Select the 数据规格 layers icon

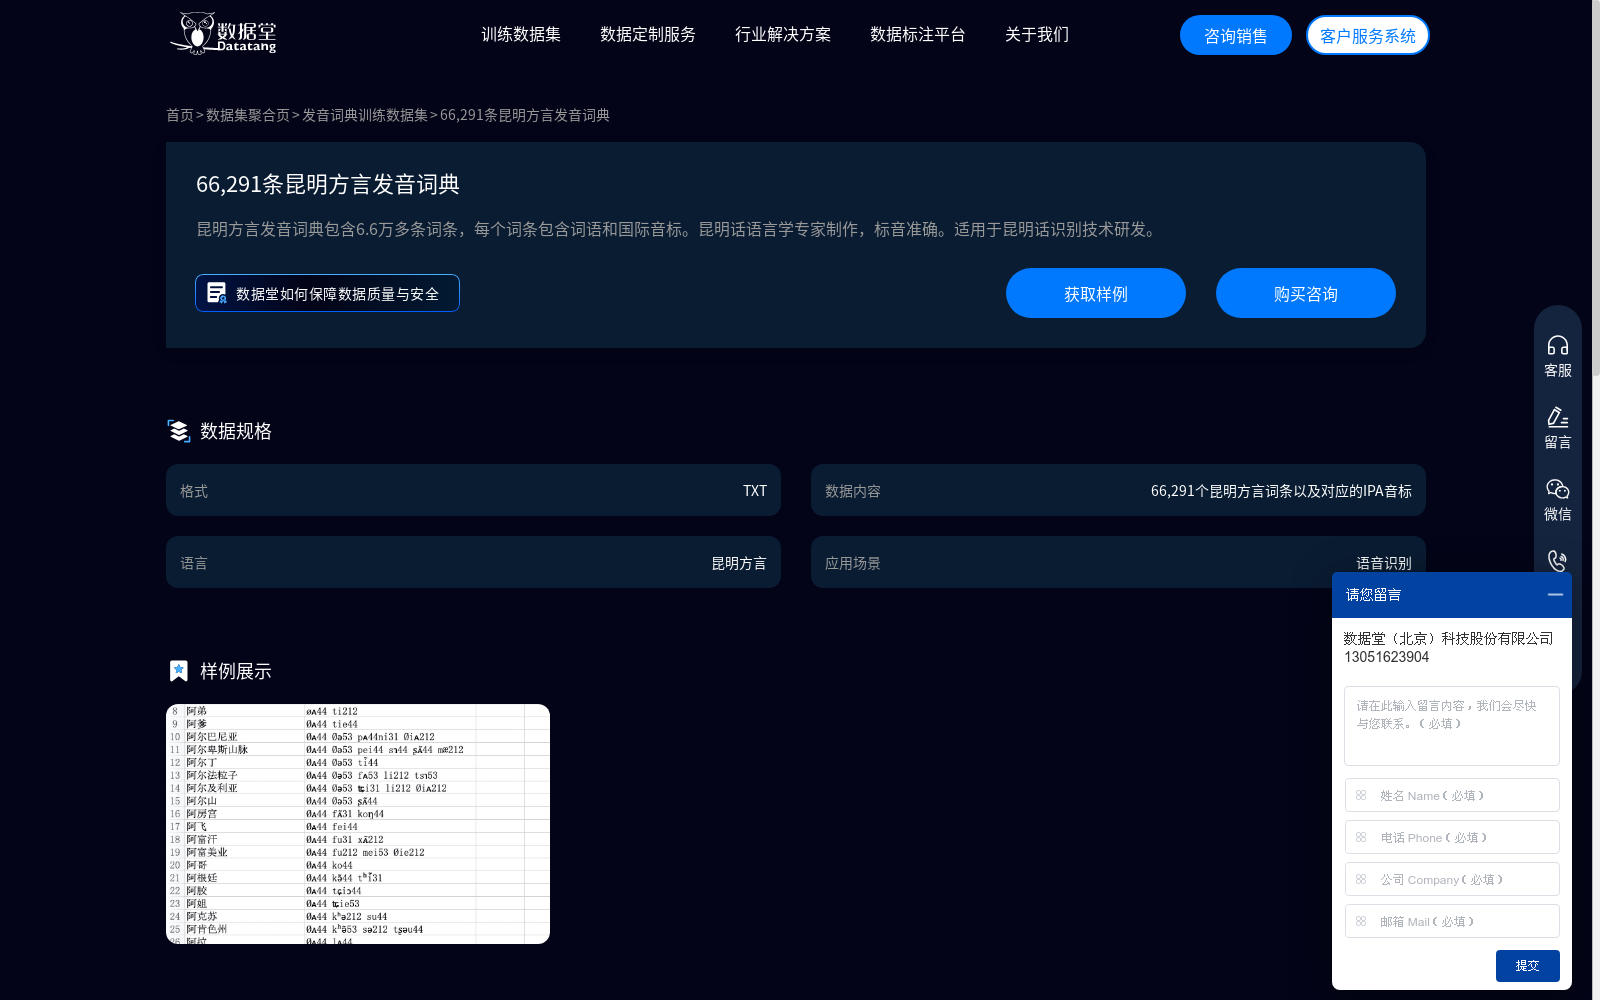coord(179,431)
